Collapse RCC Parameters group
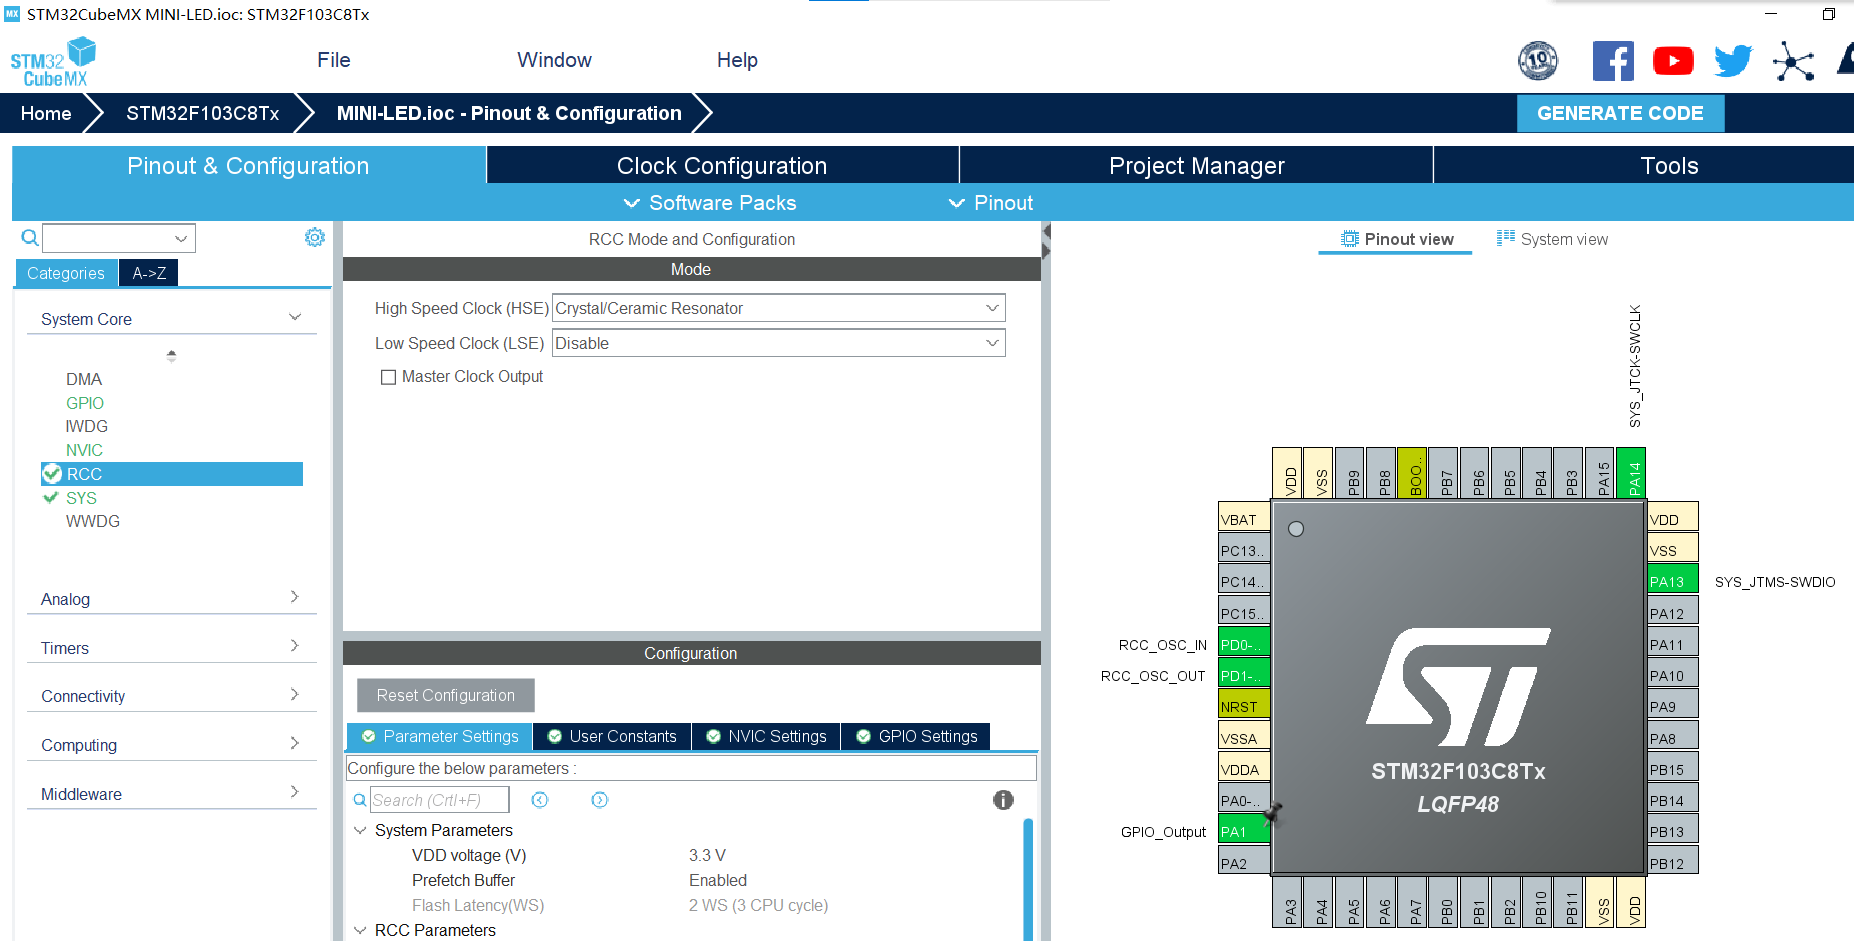Screen dimensions: 1854x941 coord(360,930)
